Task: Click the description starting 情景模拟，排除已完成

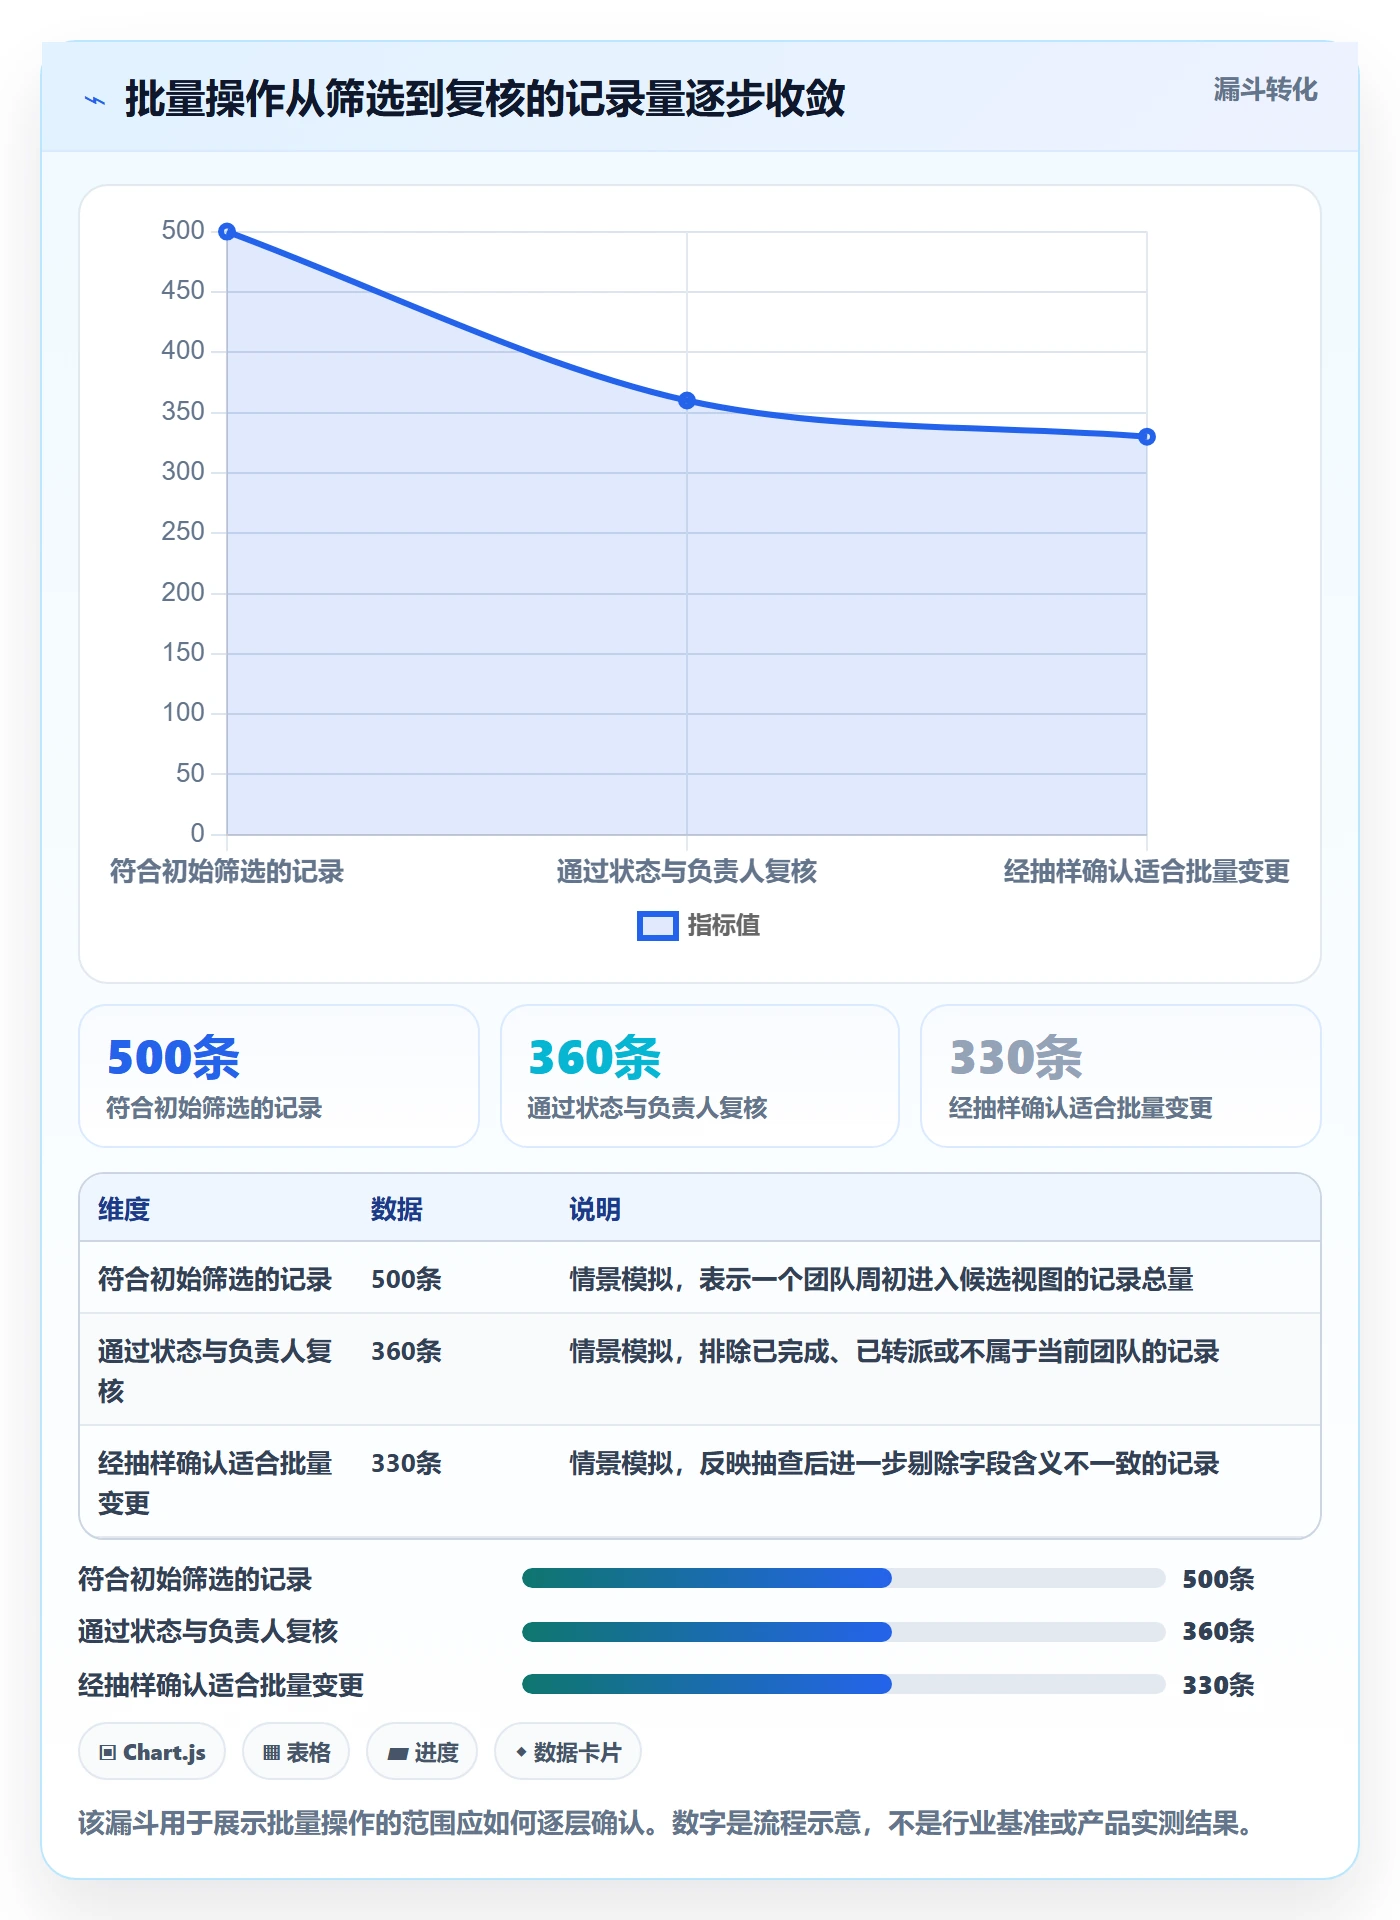Action: pos(895,1352)
